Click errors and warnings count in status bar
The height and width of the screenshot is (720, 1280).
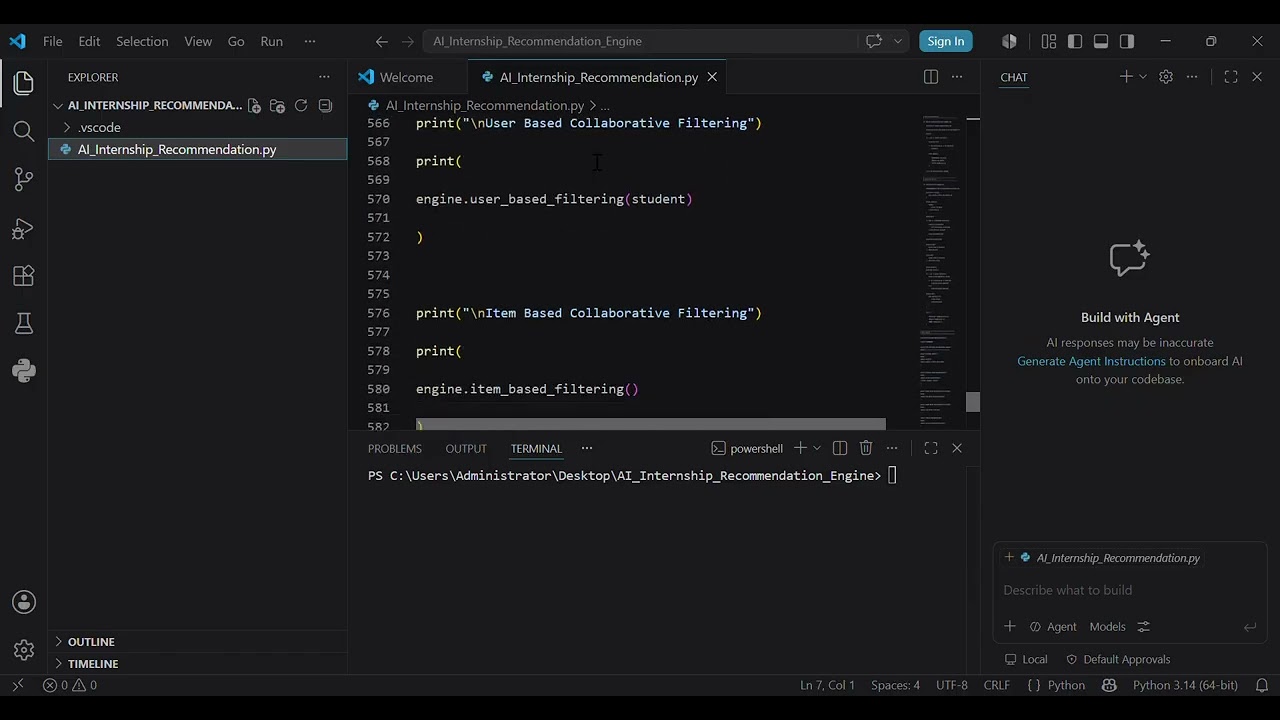[70, 685]
